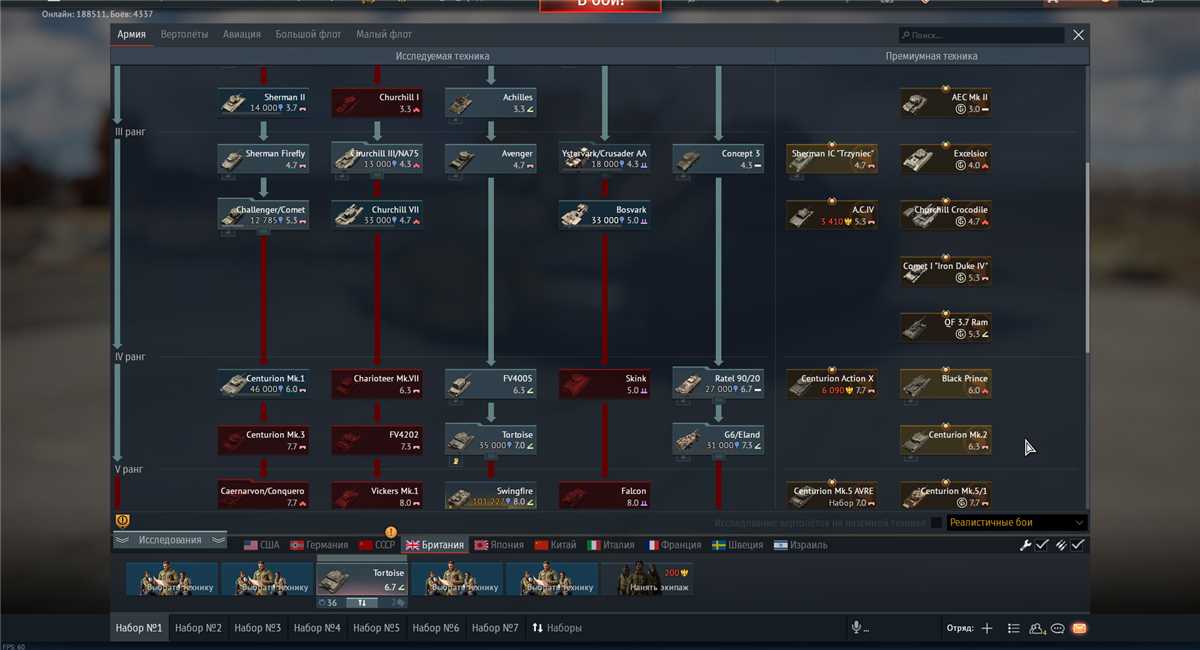Select the premium AEC Mk II card
This screenshot has height=650, width=1200.
point(946,103)
